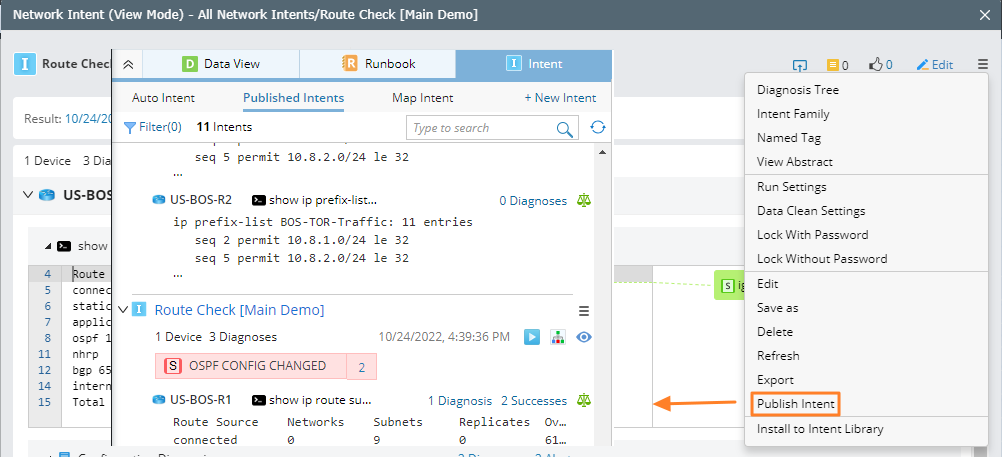The image size is (1002, 457).
Task: Click the green scale icon beside US-BOS-R1
Action: 584,400
